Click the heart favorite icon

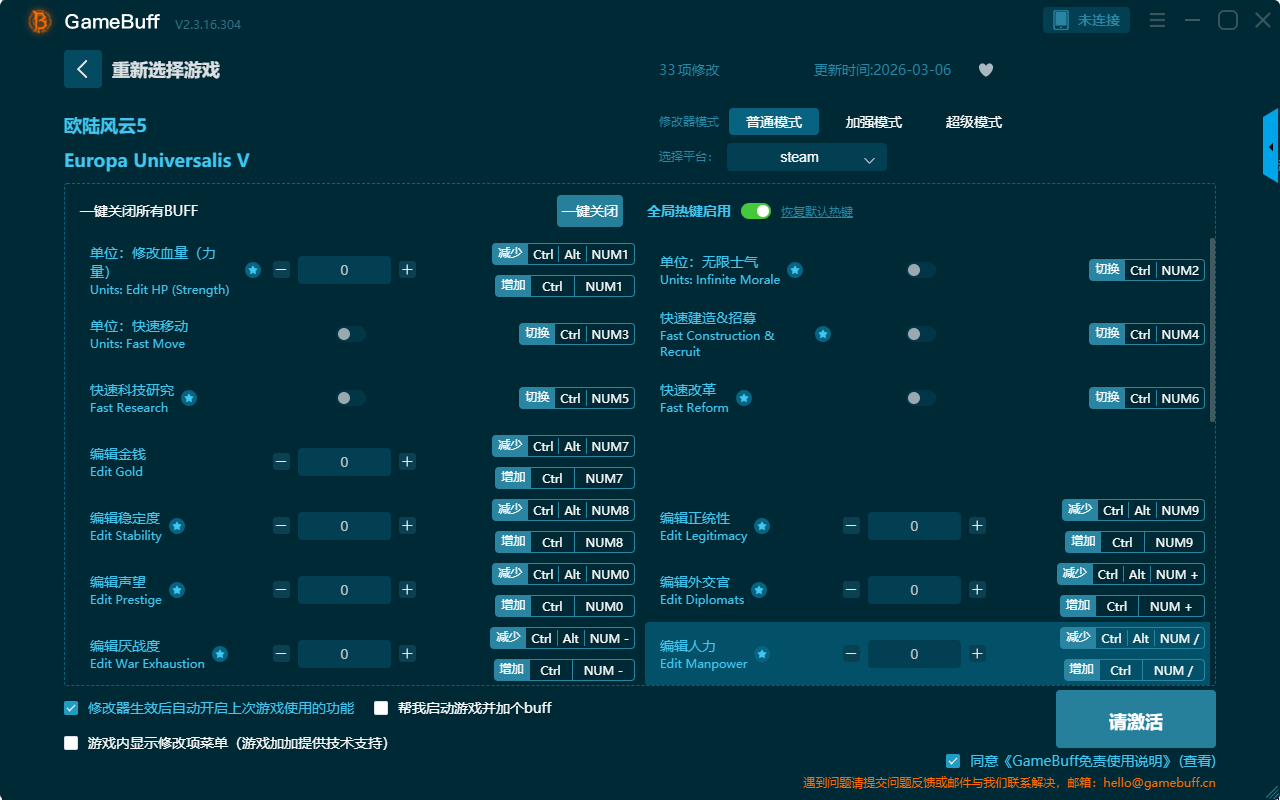(985, 70)
